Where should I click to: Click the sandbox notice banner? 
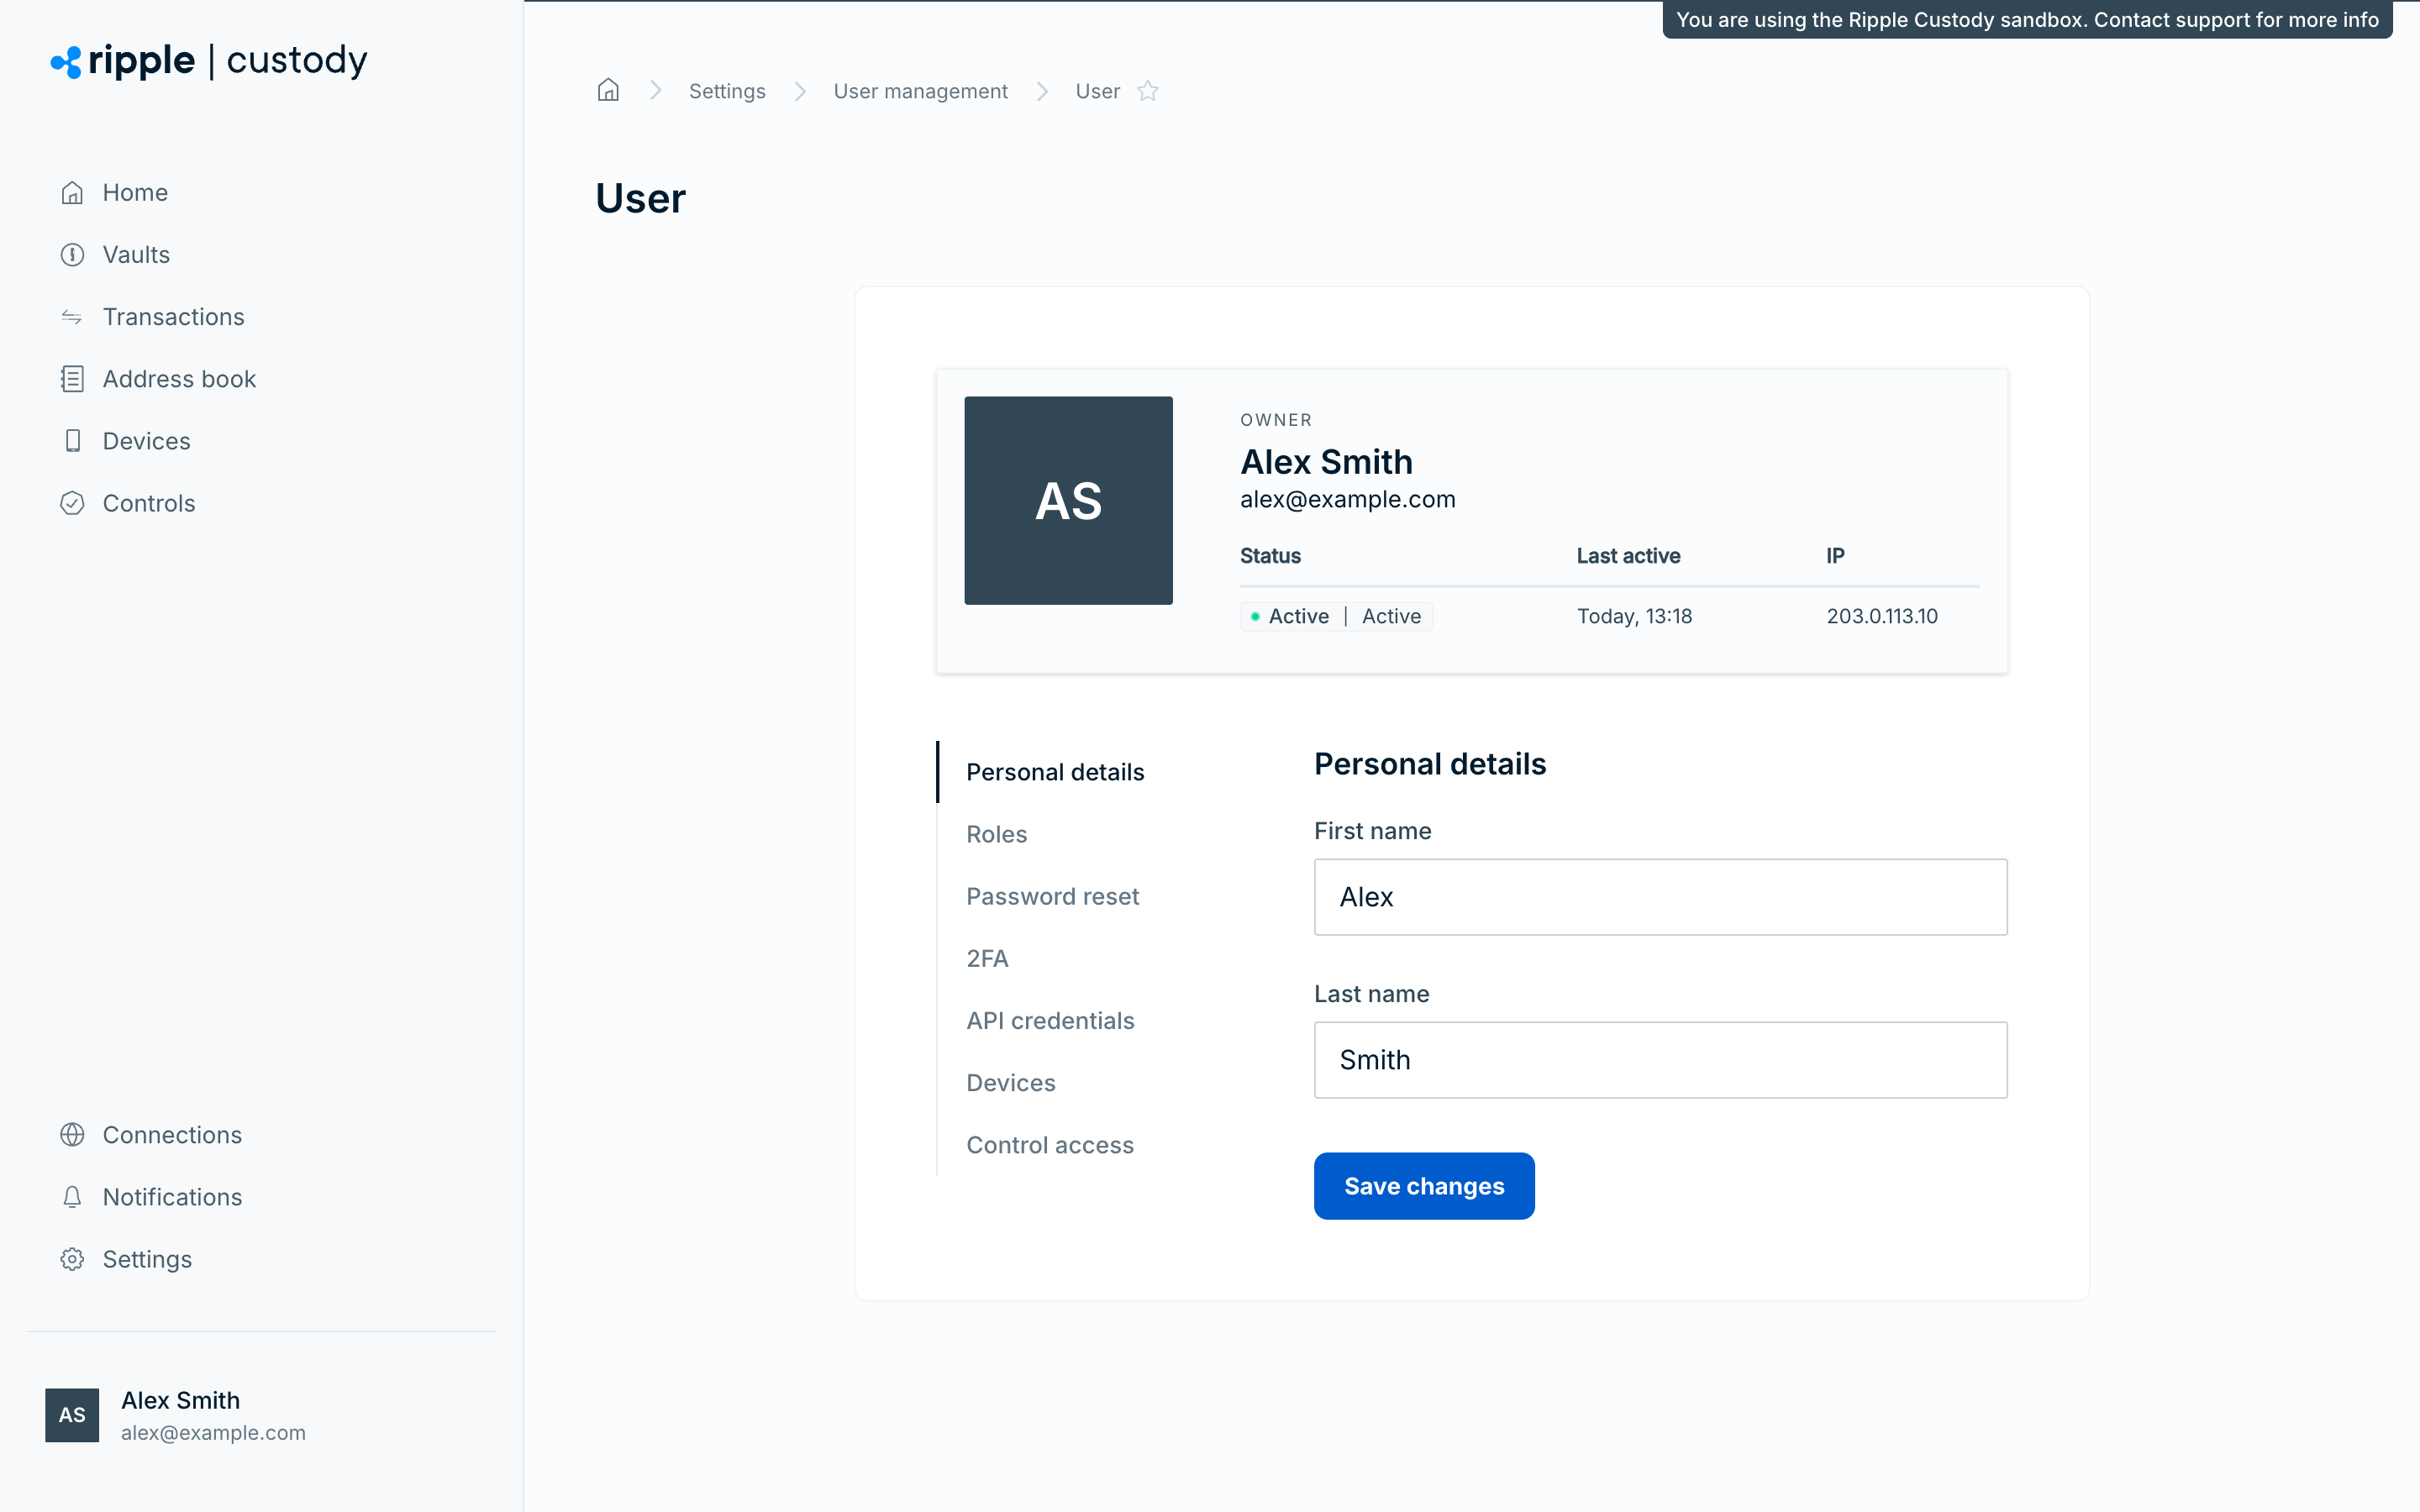click(x=2027, y=20)
